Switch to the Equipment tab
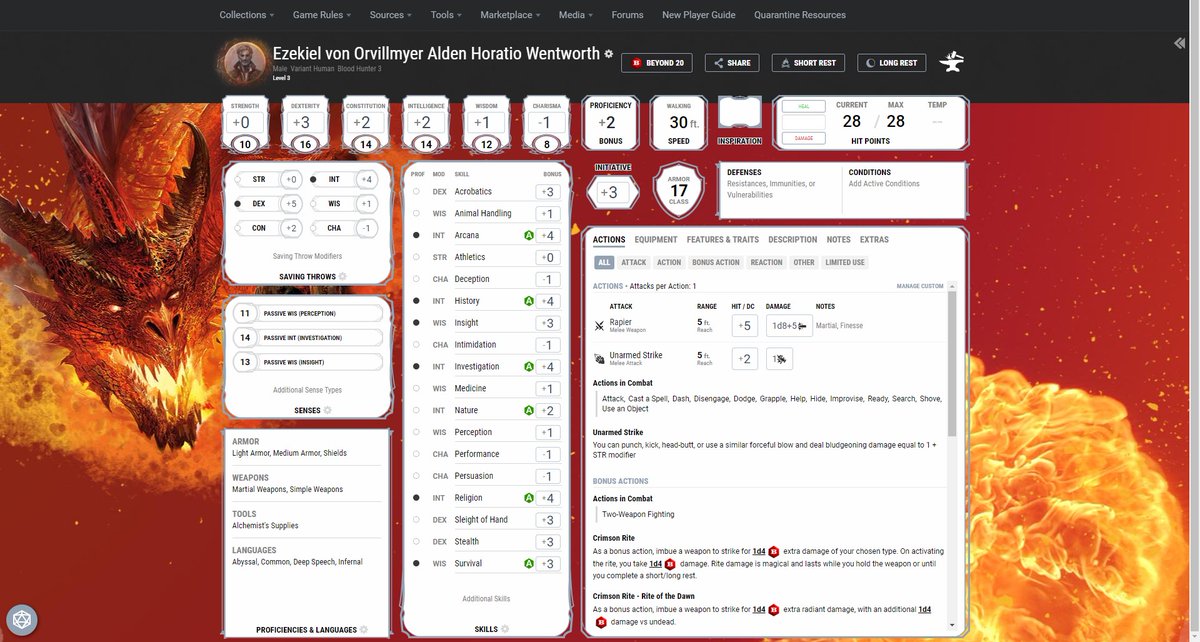This screenshot has height=642, width=1200. tap(656, 240)
